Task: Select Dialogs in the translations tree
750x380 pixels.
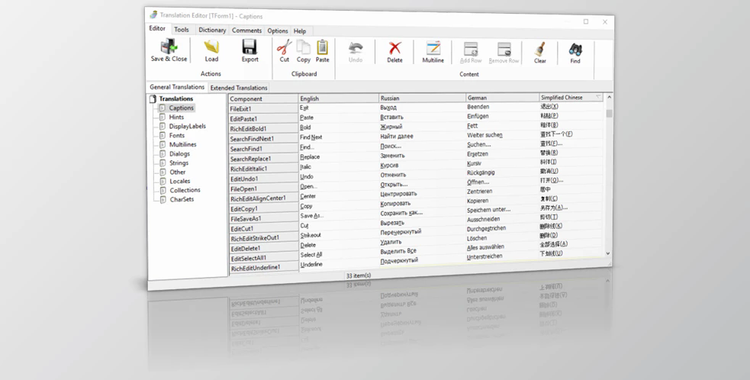Action: [180, 154]
